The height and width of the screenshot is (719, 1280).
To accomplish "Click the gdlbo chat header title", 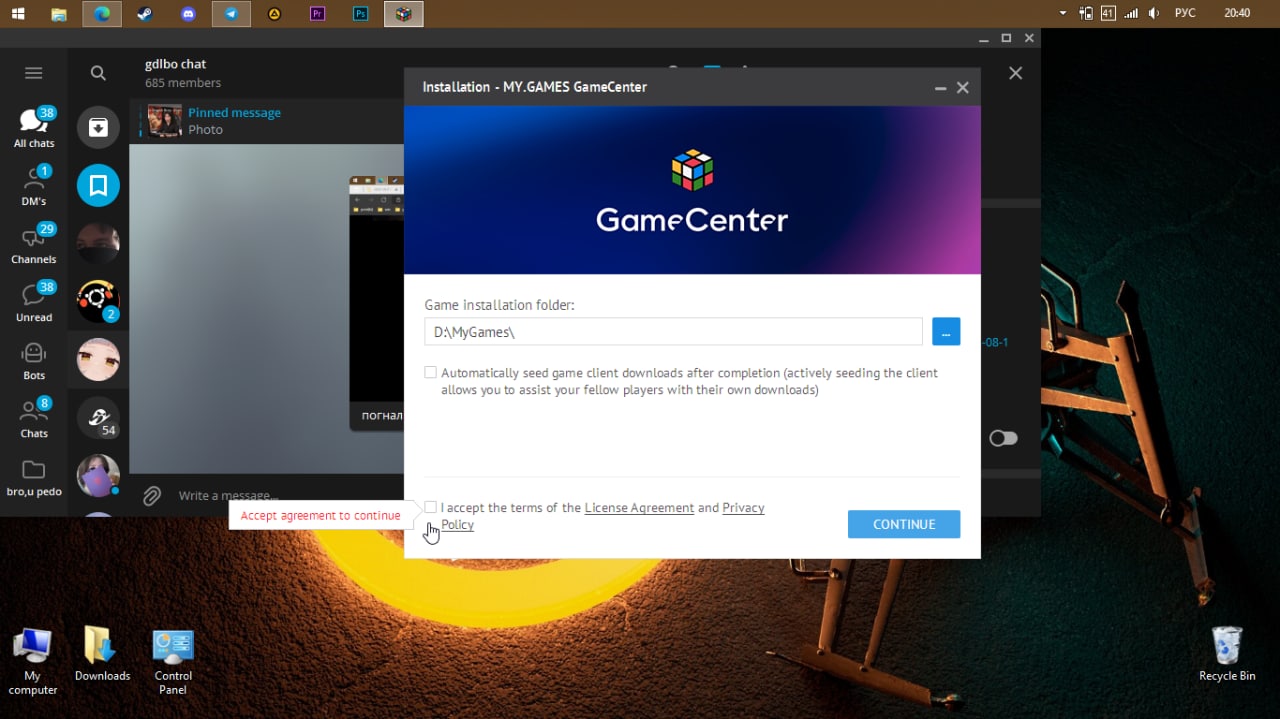I will coord(175,64).
